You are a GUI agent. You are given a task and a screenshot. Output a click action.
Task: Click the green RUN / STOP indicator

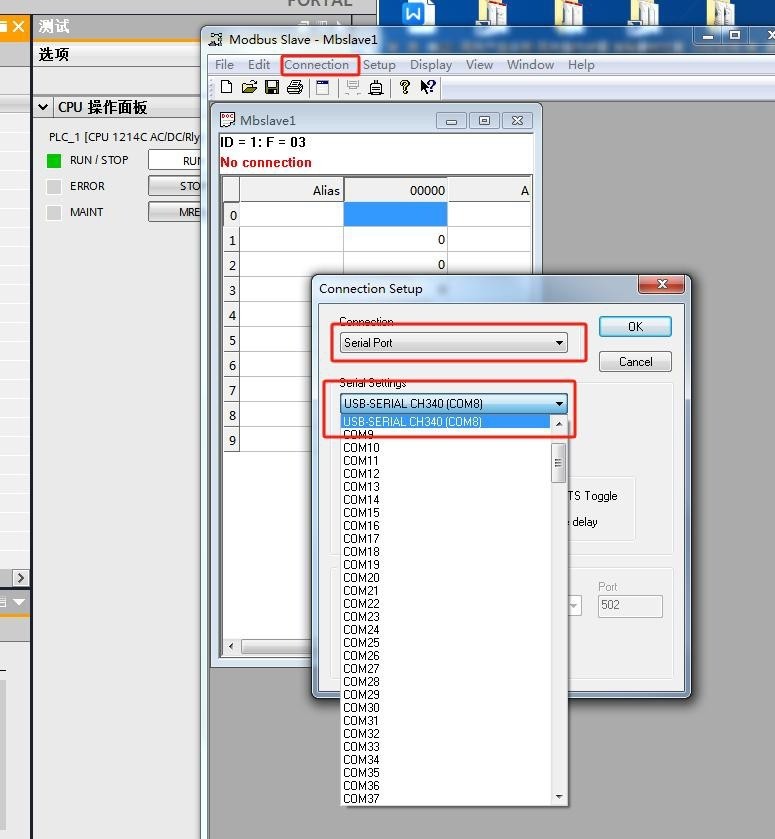[x=54, y=161]
